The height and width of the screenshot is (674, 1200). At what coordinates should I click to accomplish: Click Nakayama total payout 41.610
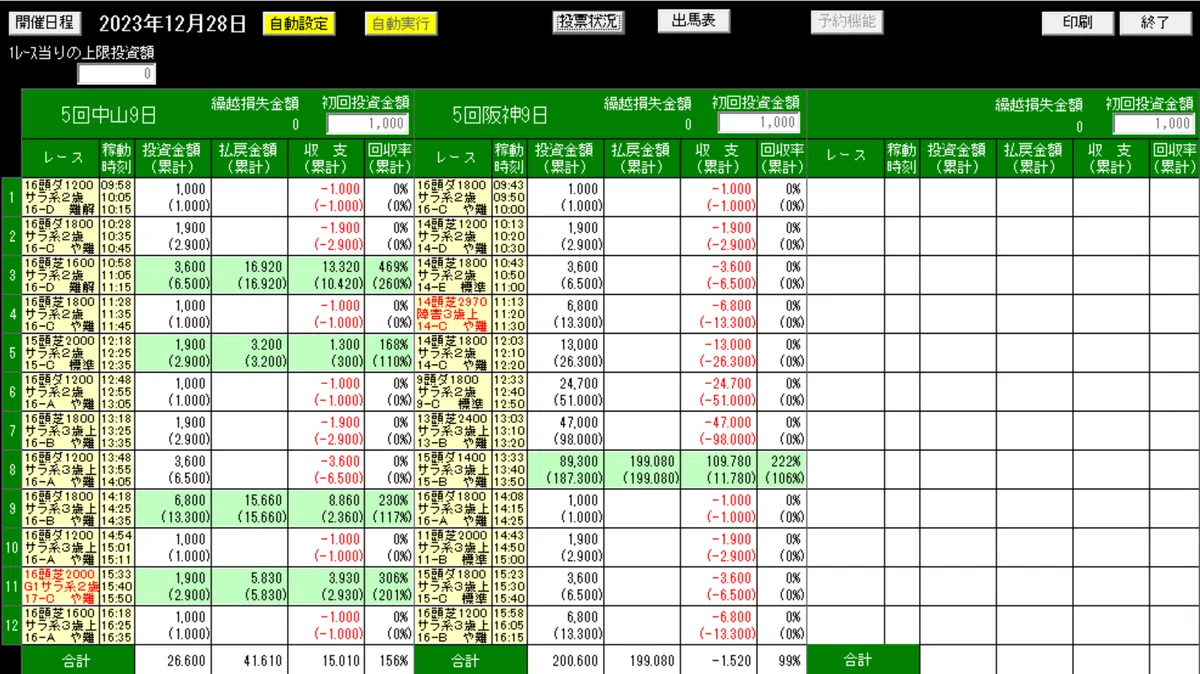[250, 660]
